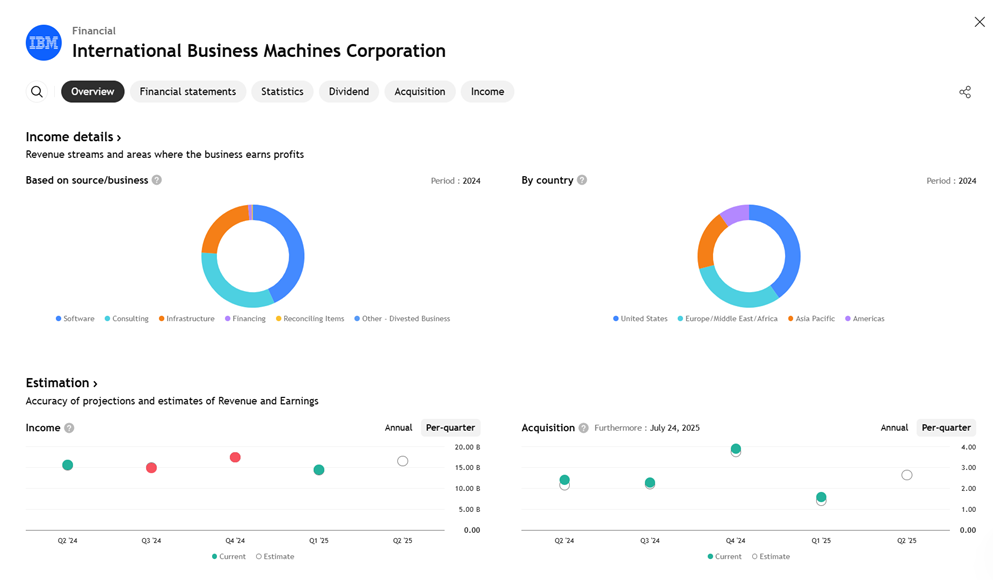Click the Q1 '25 green point in the Acquisition chart
The image size is (993, 580).
(821, 496)
